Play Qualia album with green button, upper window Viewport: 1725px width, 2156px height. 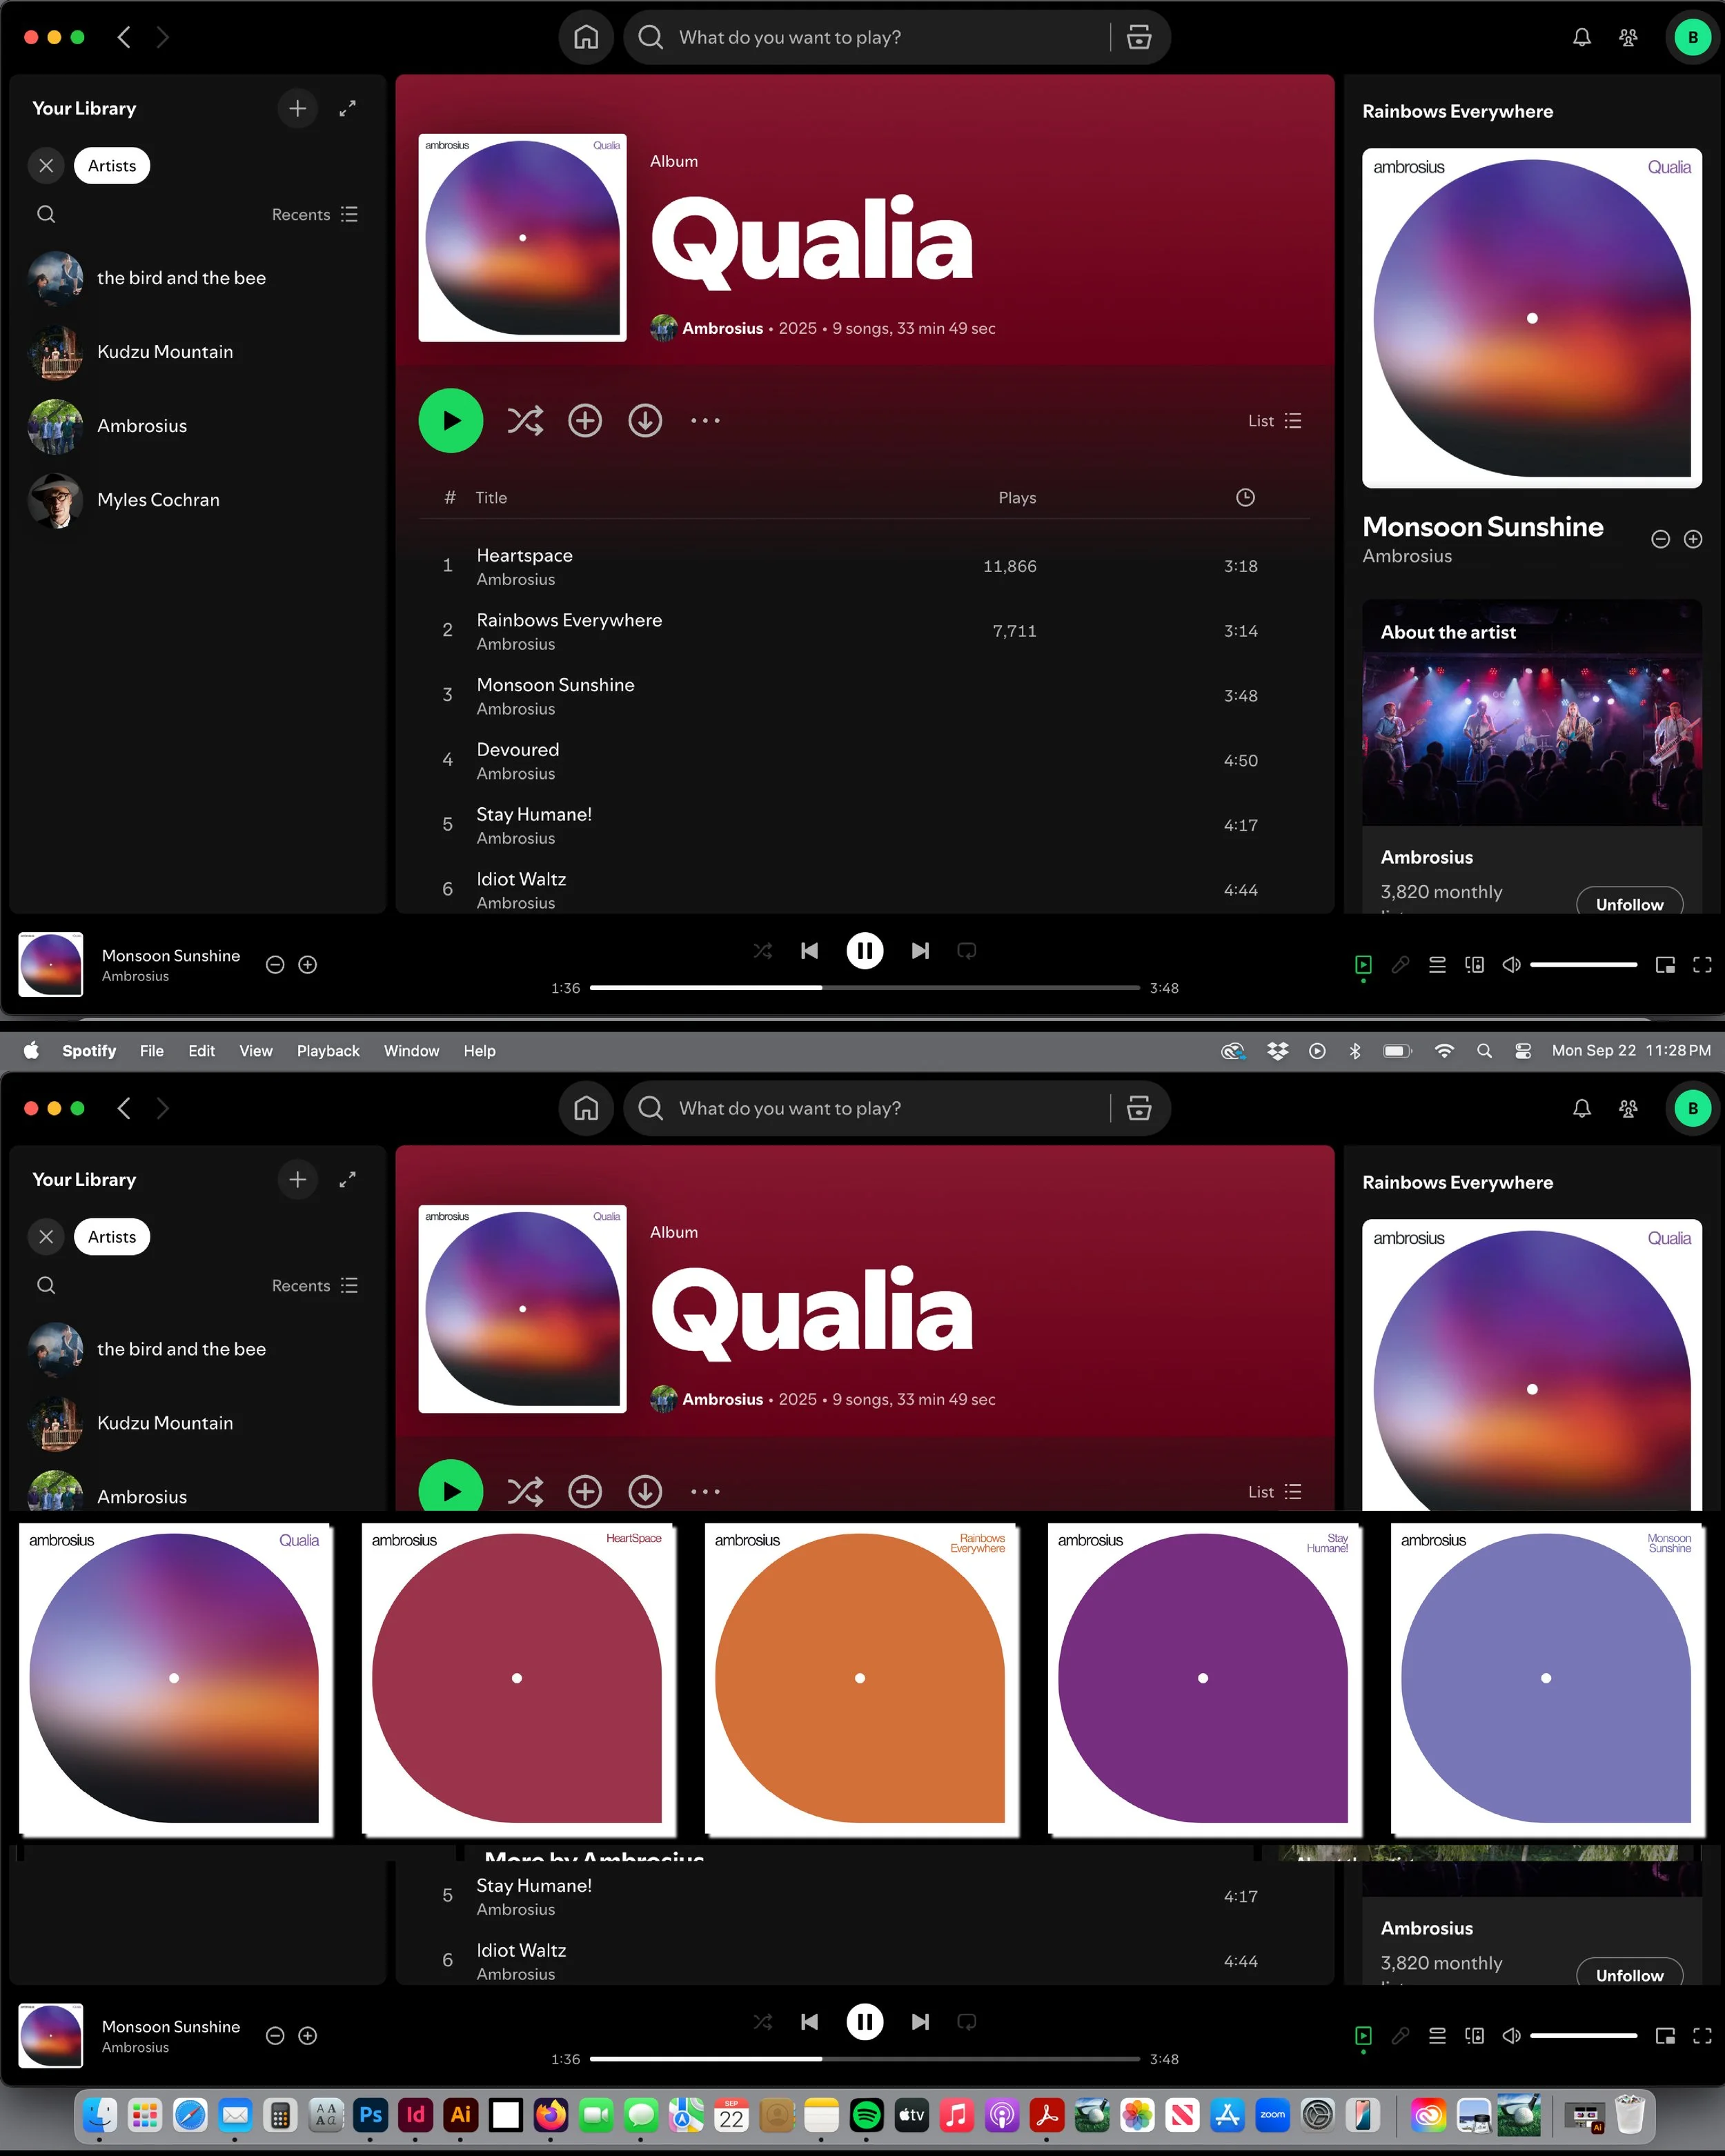point(451,421)
